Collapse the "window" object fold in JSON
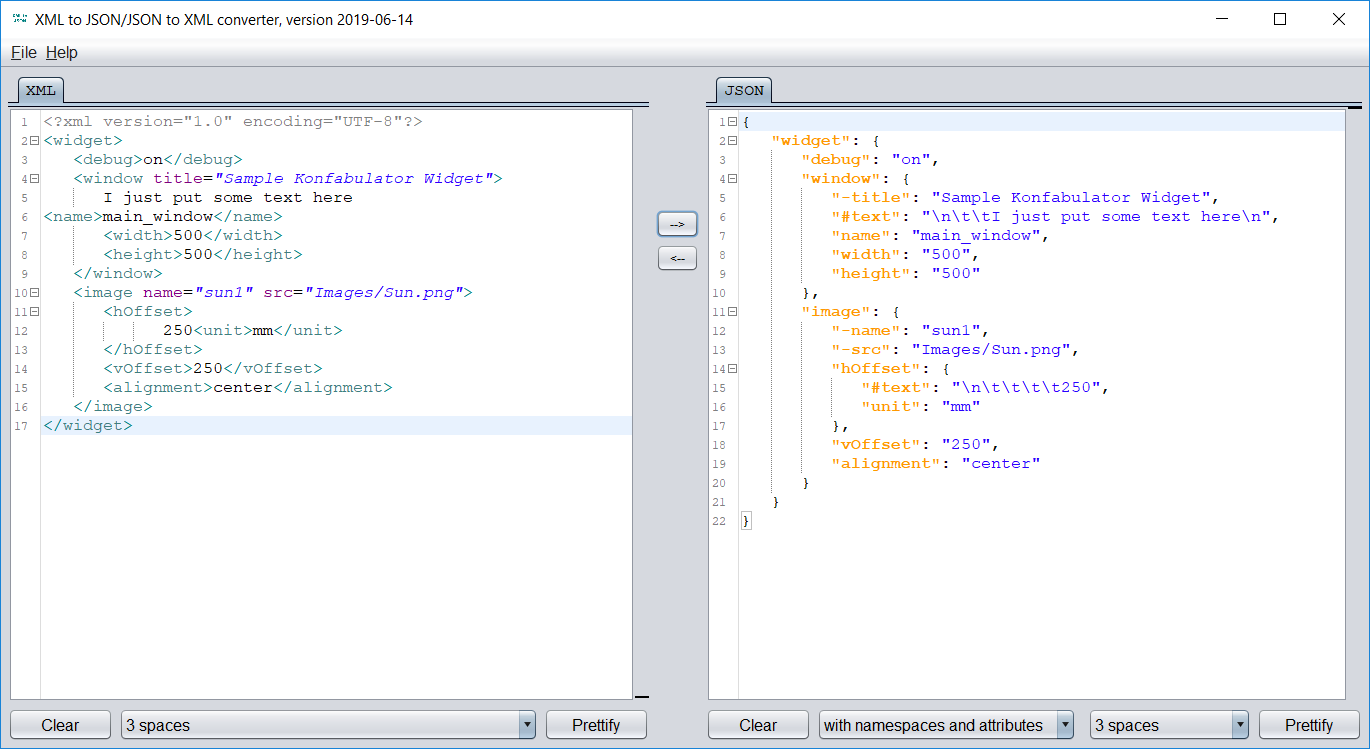The width and height of the screenshot is (1370, 749). click(732, 179)
